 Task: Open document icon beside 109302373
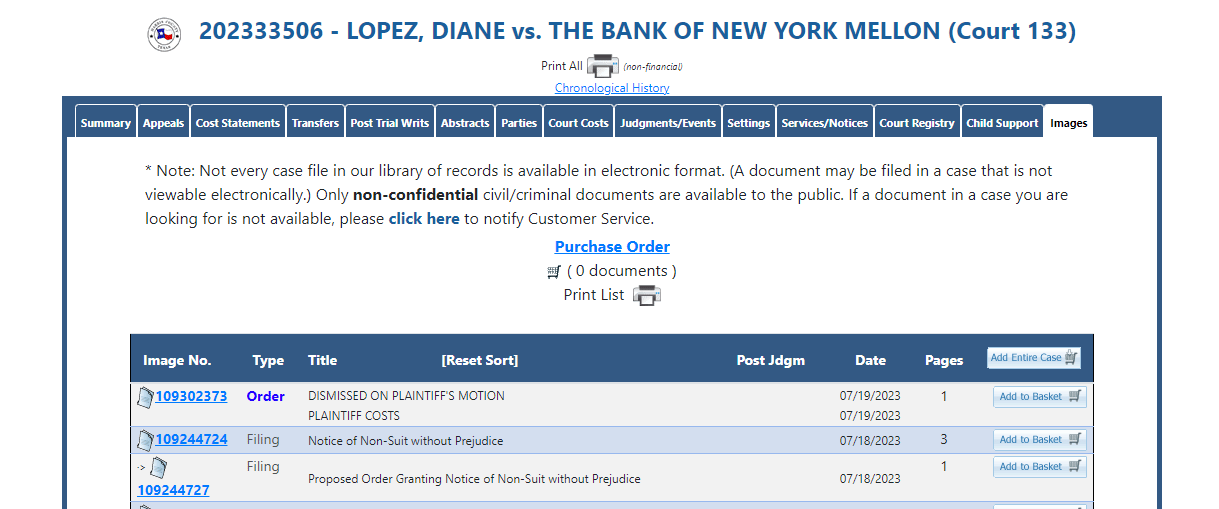click(x=145, y=397)
